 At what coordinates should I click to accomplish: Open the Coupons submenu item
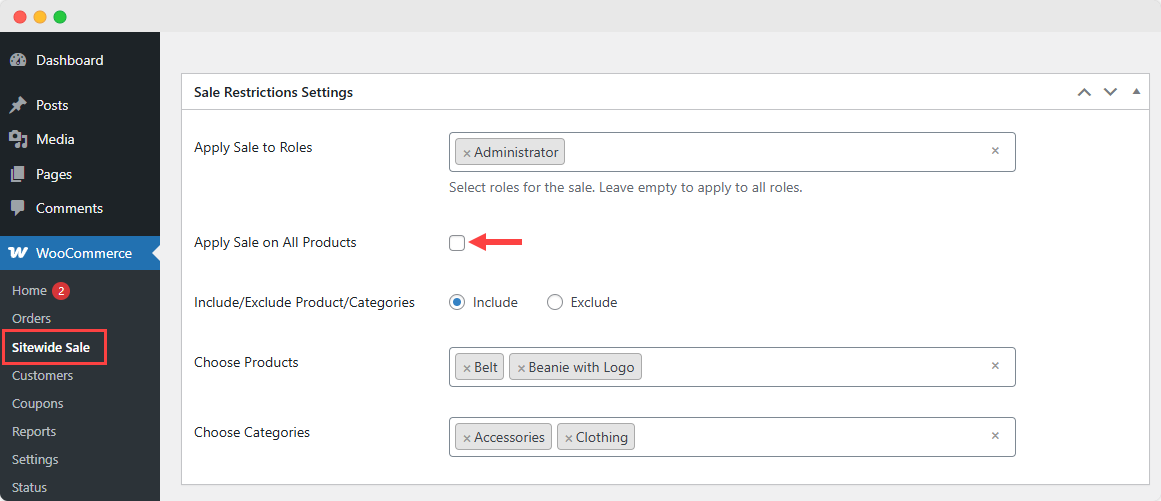pyautogui.click(x=38, y=403)
